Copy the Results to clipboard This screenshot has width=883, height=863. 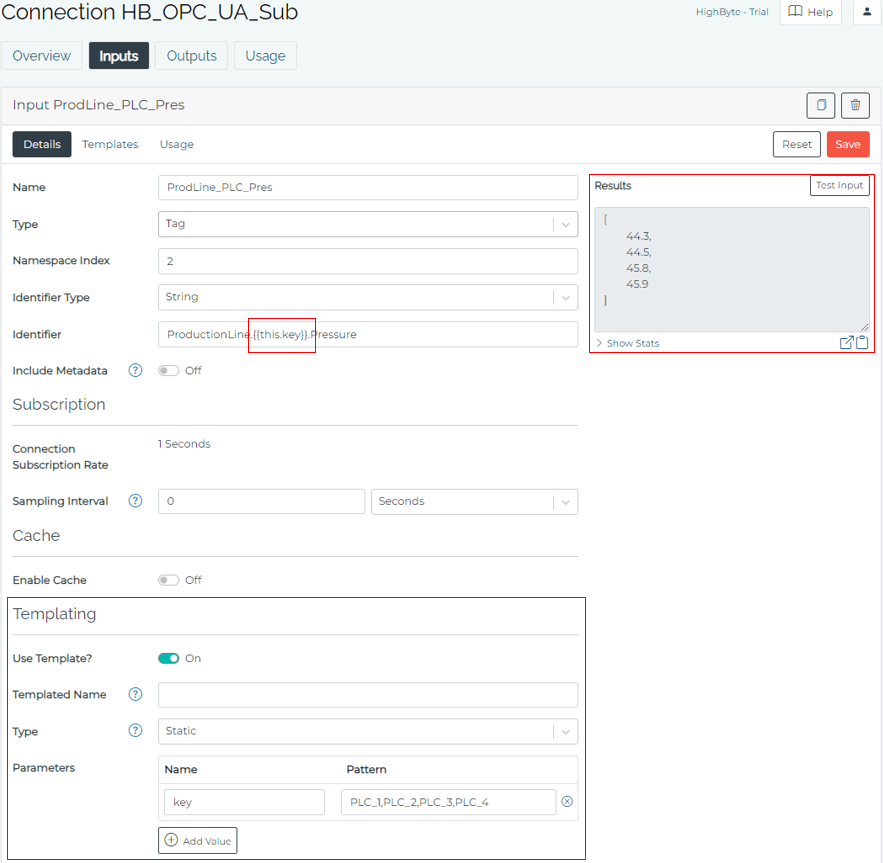click(x=861, y=342)
